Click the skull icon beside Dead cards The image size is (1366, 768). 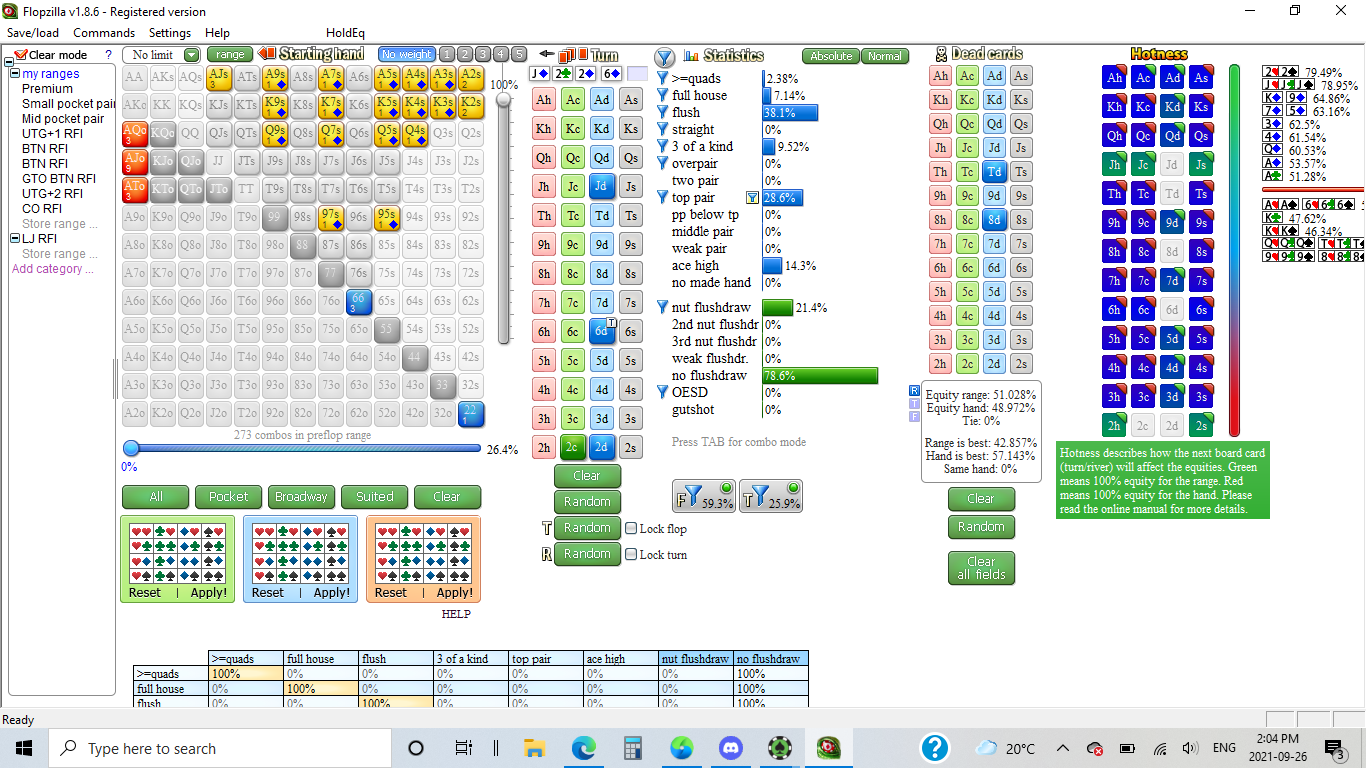pyautogui.click(x=941, y=54)
